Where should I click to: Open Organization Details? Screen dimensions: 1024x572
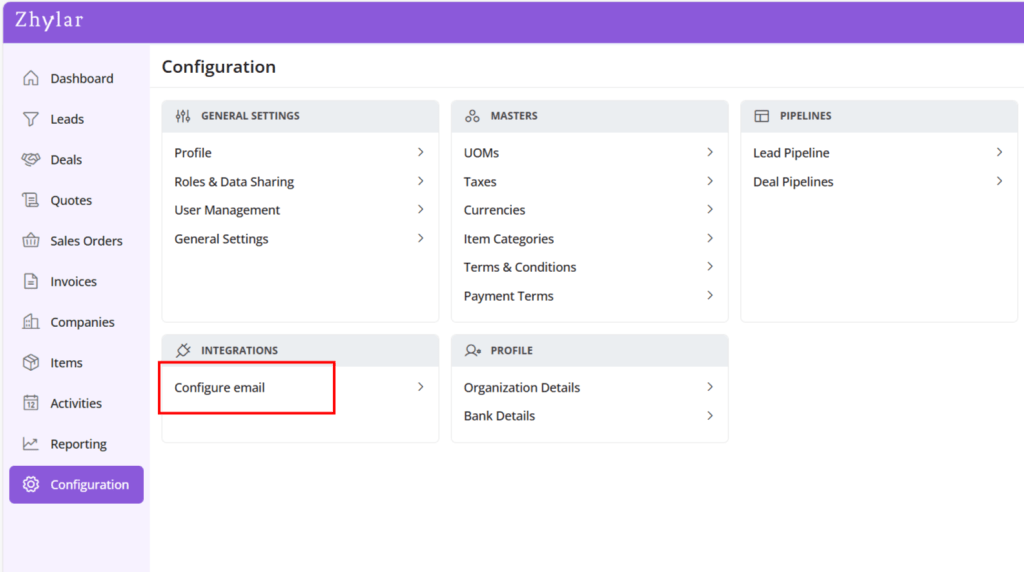521,388
